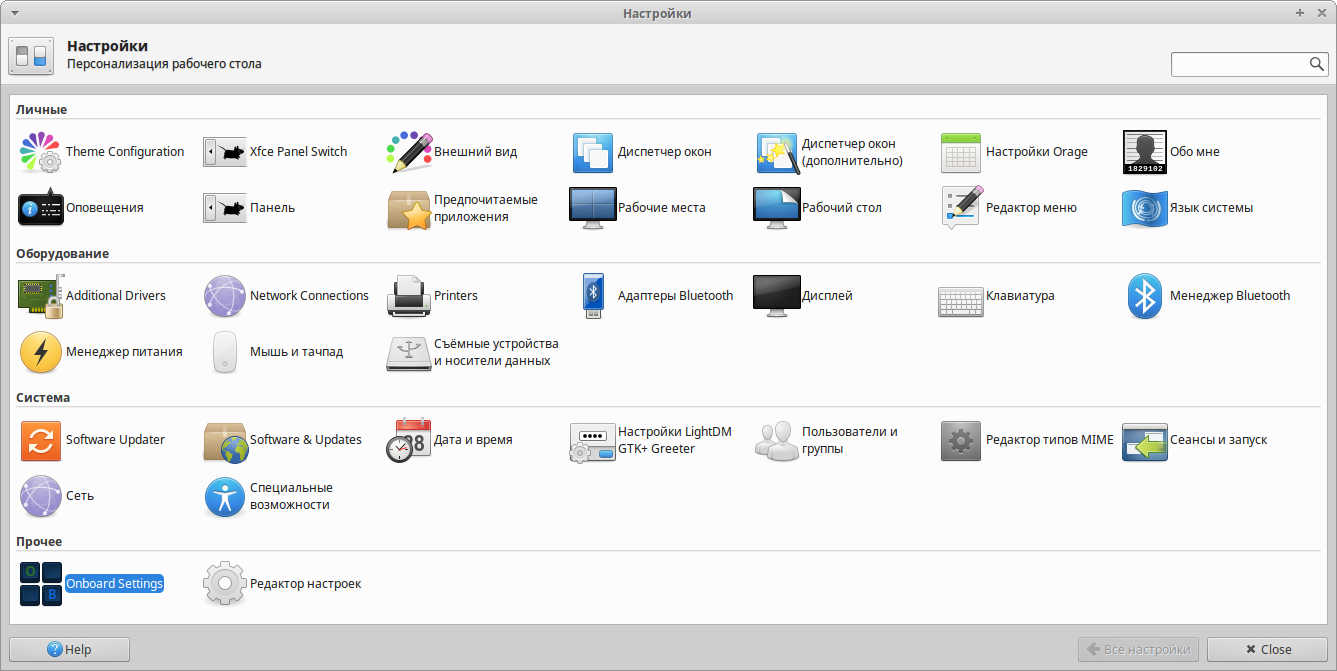
Task: Open Оповещения notifications settings
Action: [x=81, y=208]
